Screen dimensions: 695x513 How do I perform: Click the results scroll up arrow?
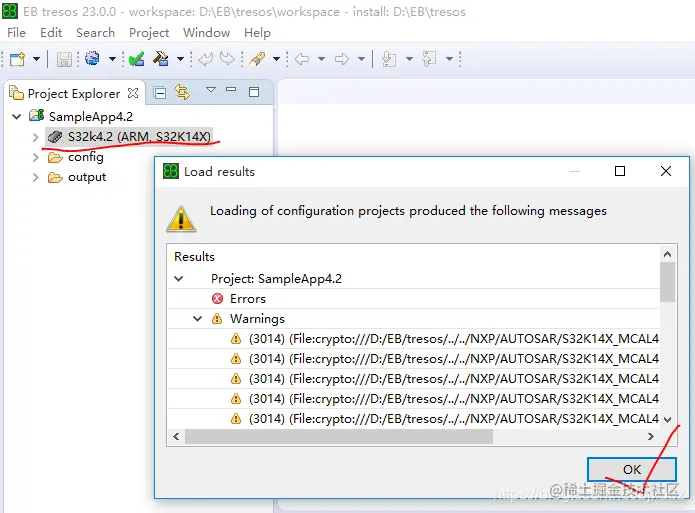point(668,254)
